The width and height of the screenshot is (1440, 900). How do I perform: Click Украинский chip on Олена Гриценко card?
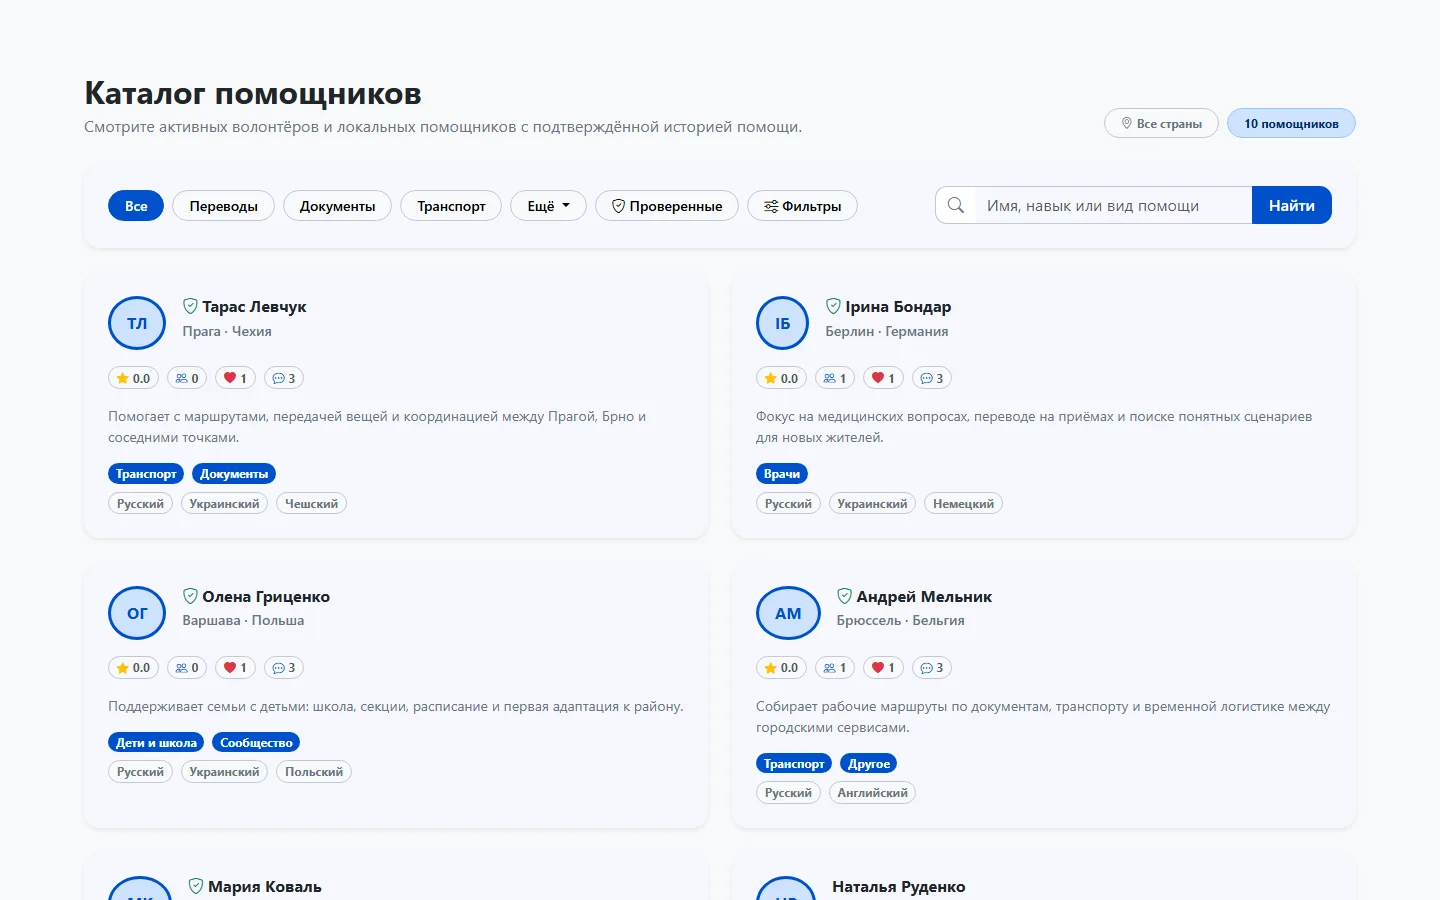pyautogui.click(x=224, y=771)
